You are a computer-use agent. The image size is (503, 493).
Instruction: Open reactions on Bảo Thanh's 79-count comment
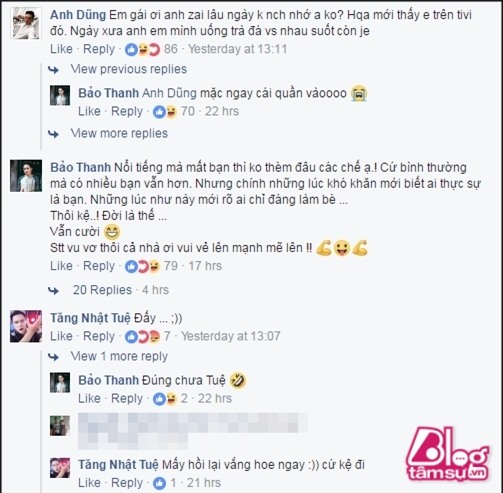point(142,266)
